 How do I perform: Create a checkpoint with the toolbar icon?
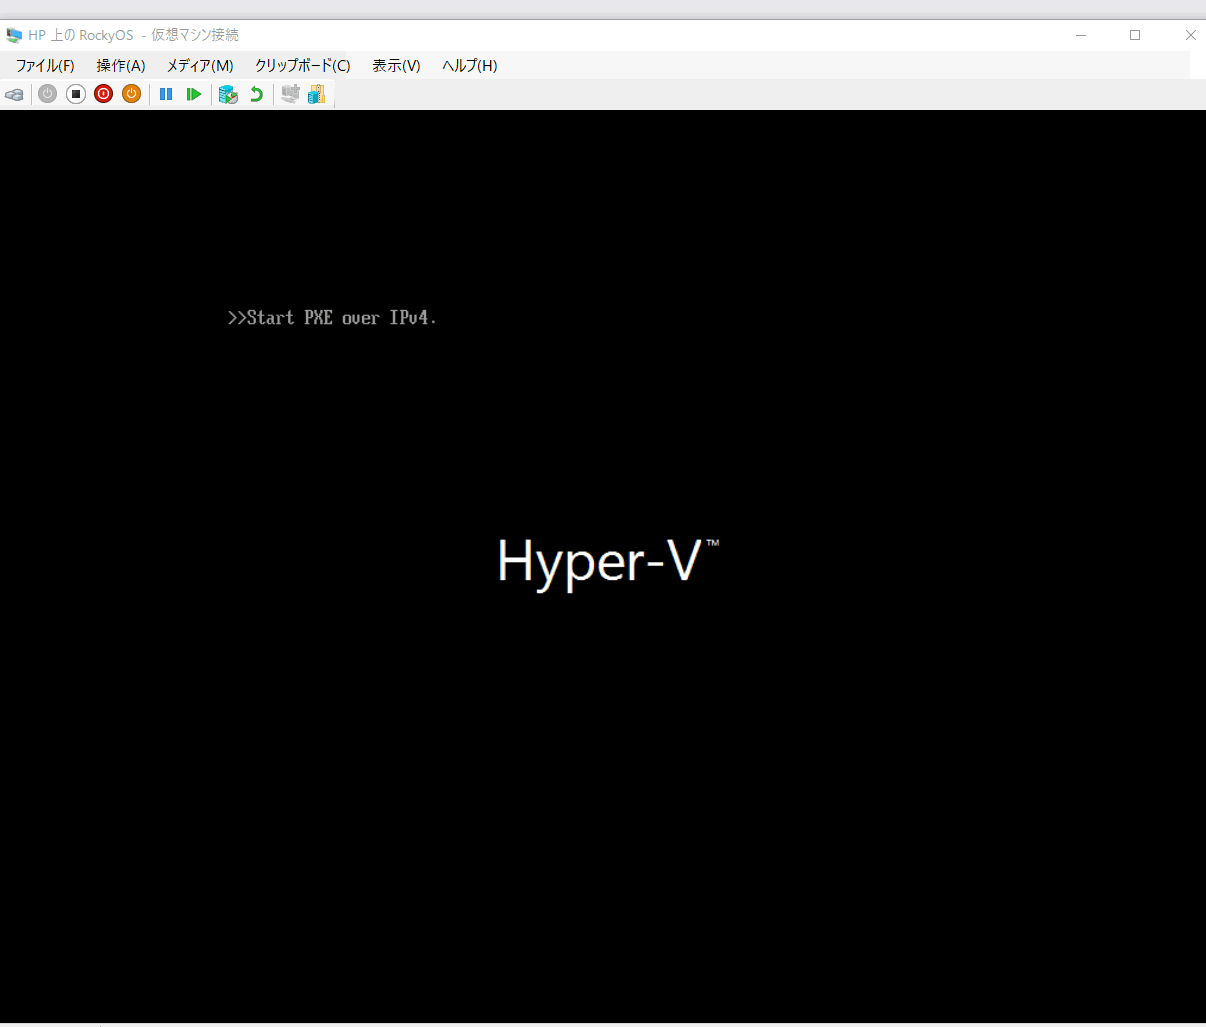point(228,94)
